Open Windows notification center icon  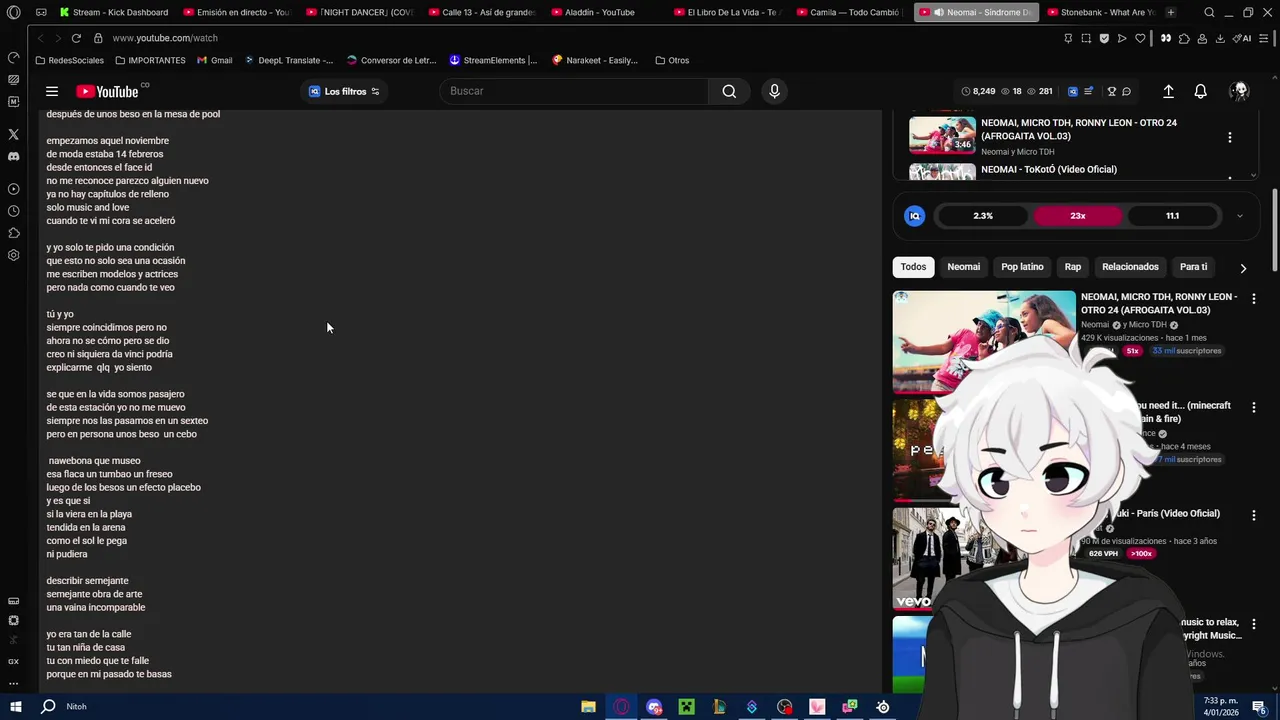pos(1259,707)
